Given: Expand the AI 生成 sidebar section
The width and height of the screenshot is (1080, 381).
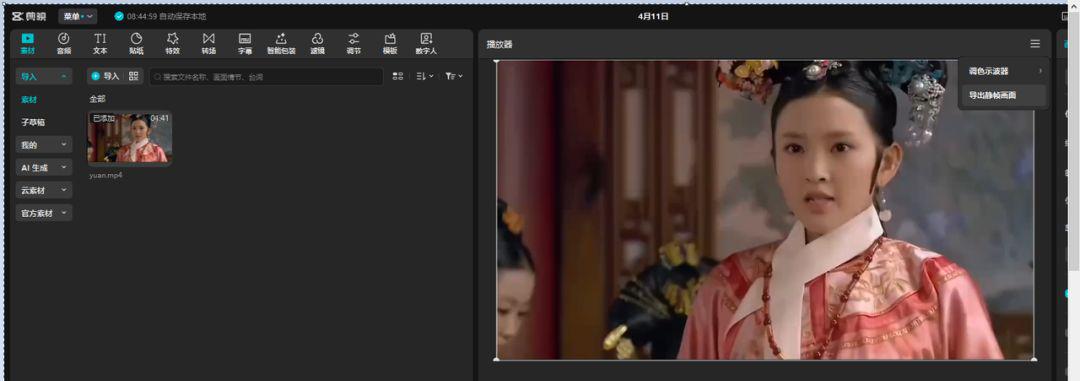Looking at the screenshot, I should point(44,167).
